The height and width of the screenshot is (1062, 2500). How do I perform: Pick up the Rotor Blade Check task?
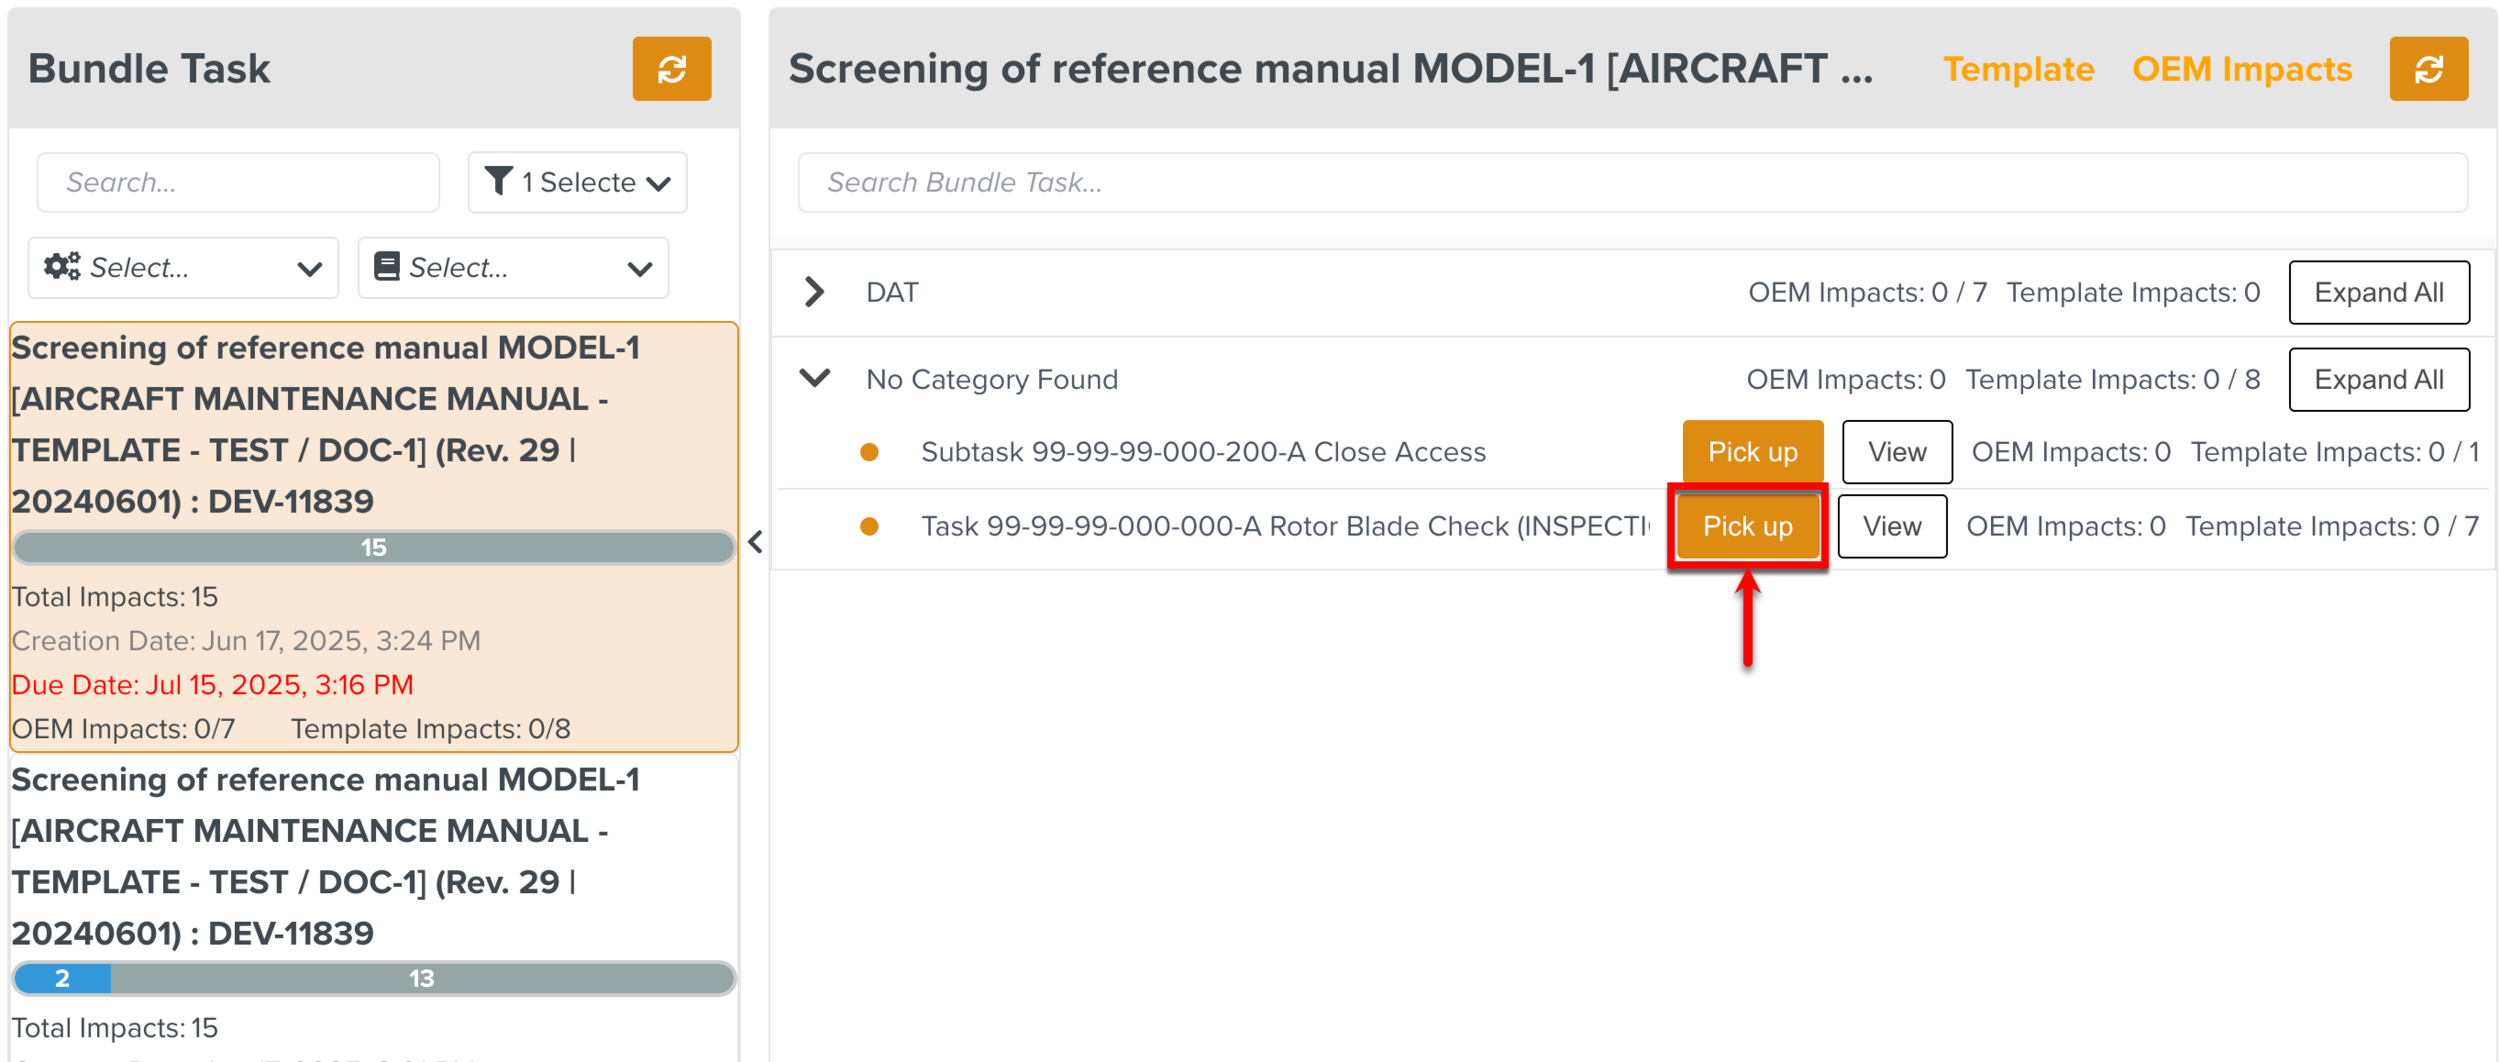pos(1746,526)
